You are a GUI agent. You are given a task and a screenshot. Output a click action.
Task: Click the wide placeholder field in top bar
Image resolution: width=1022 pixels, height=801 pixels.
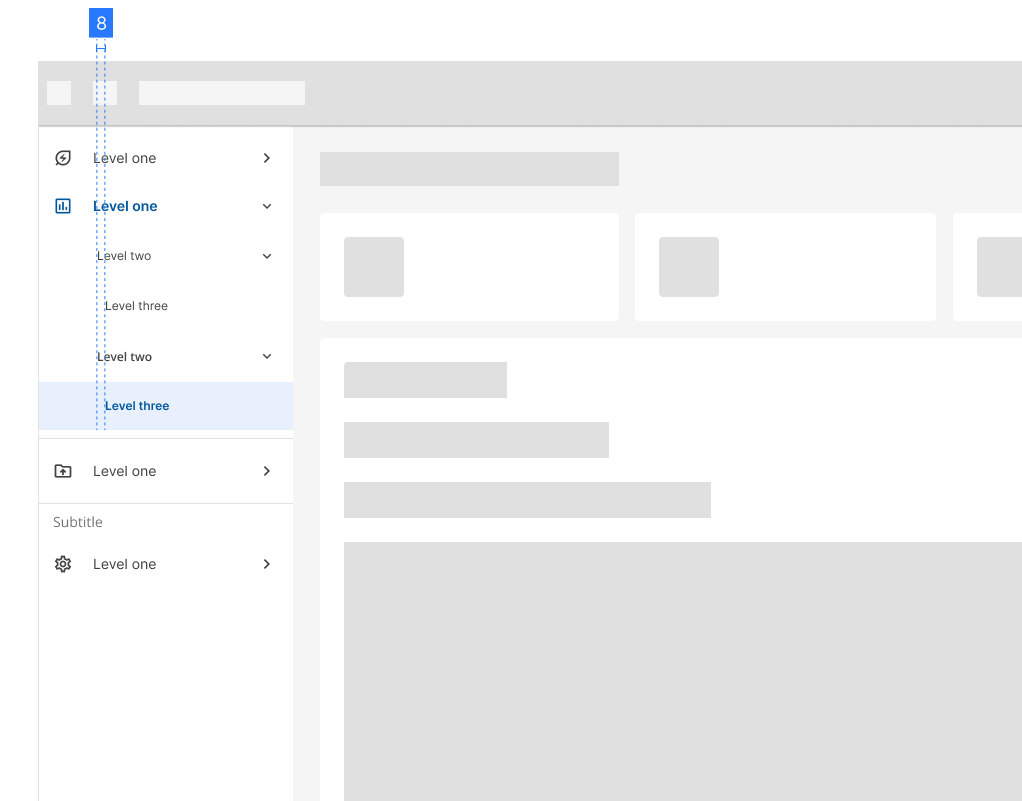(222, 93)
